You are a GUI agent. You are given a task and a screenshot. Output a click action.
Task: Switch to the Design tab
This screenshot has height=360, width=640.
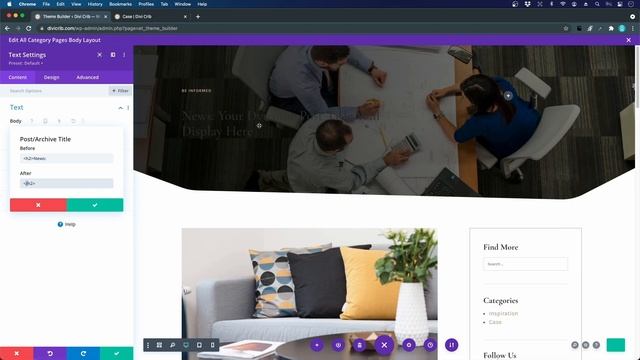pos(51,77)
